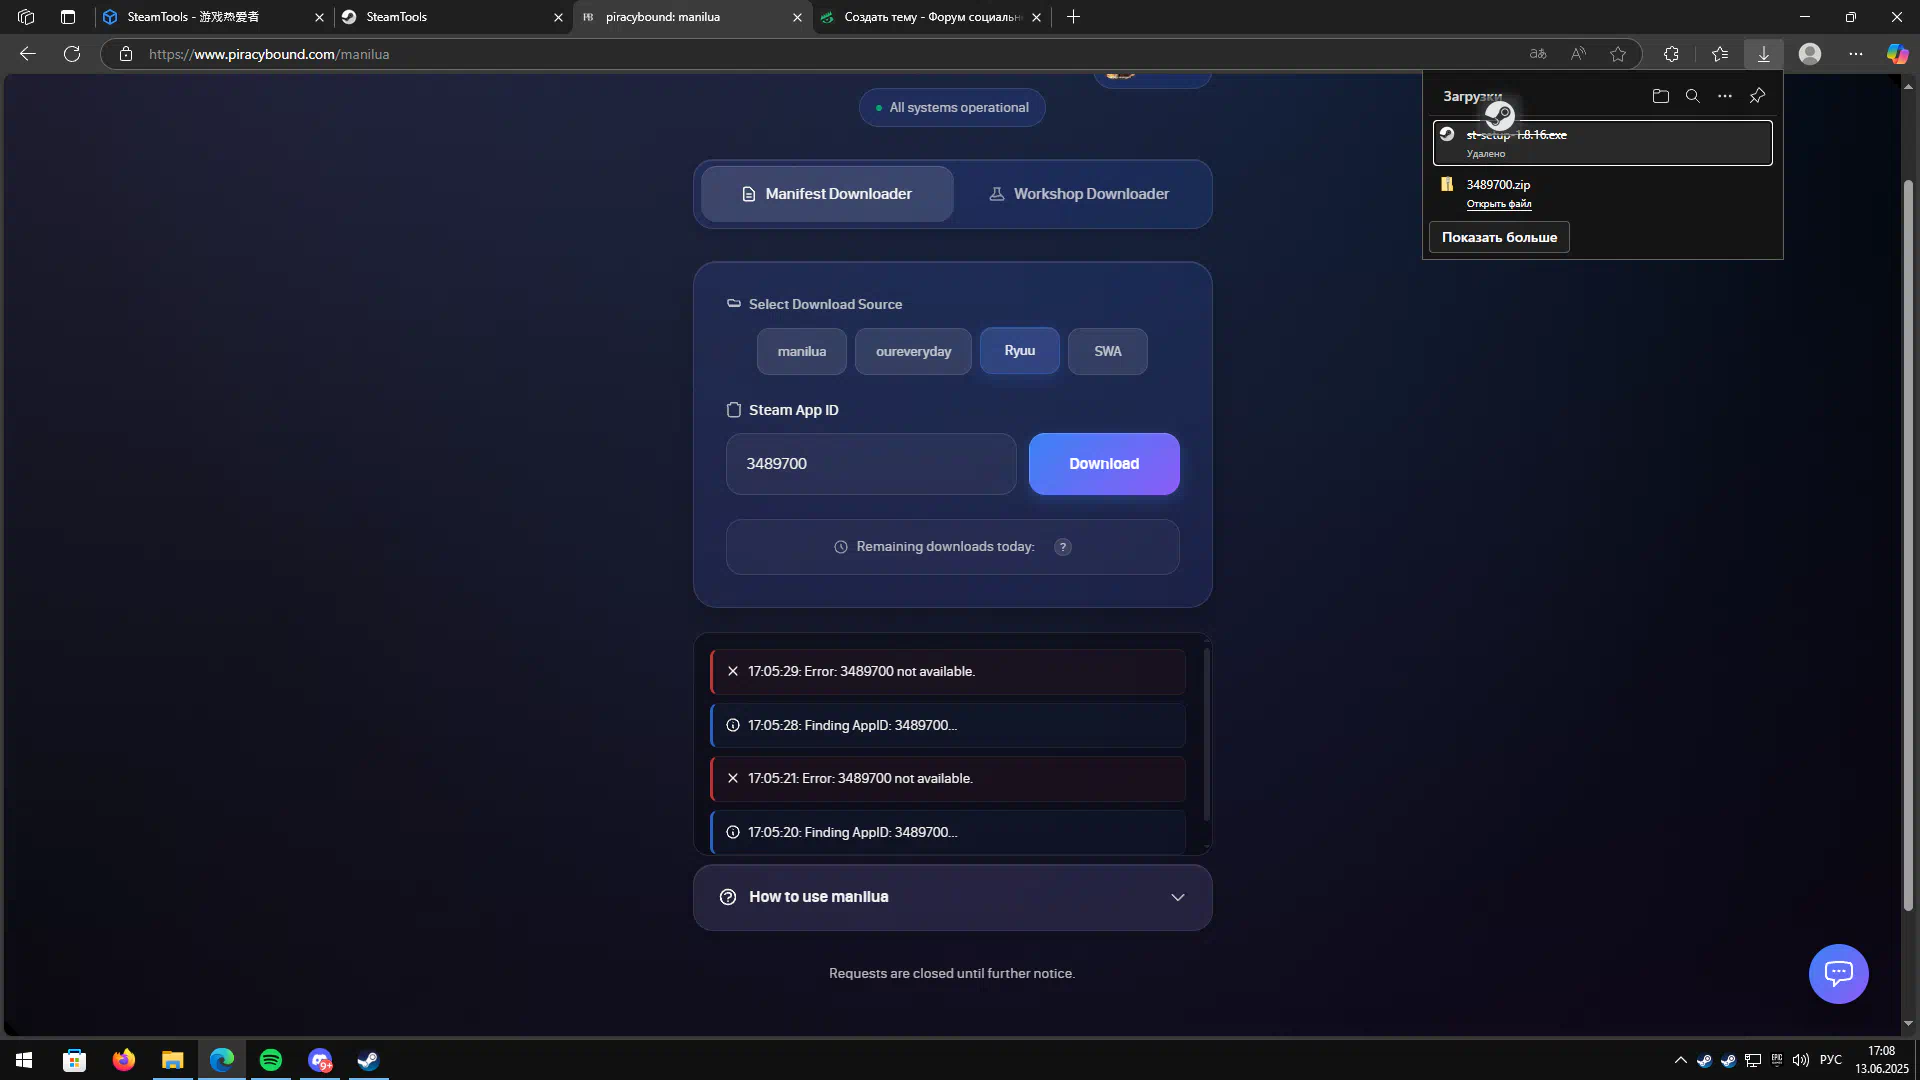This screenshot has width=1920, height=1080.
Task: Close the piracybound: manilua tab
Action: [x=797, y=17]
